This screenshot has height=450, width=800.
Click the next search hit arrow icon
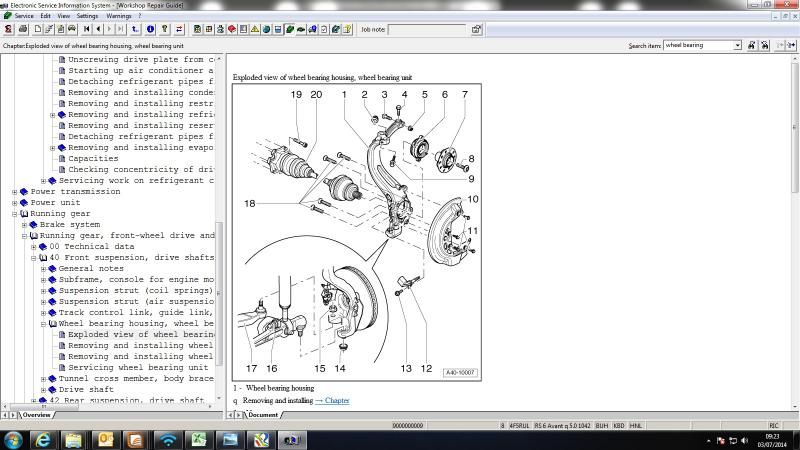tap(791, 45)
